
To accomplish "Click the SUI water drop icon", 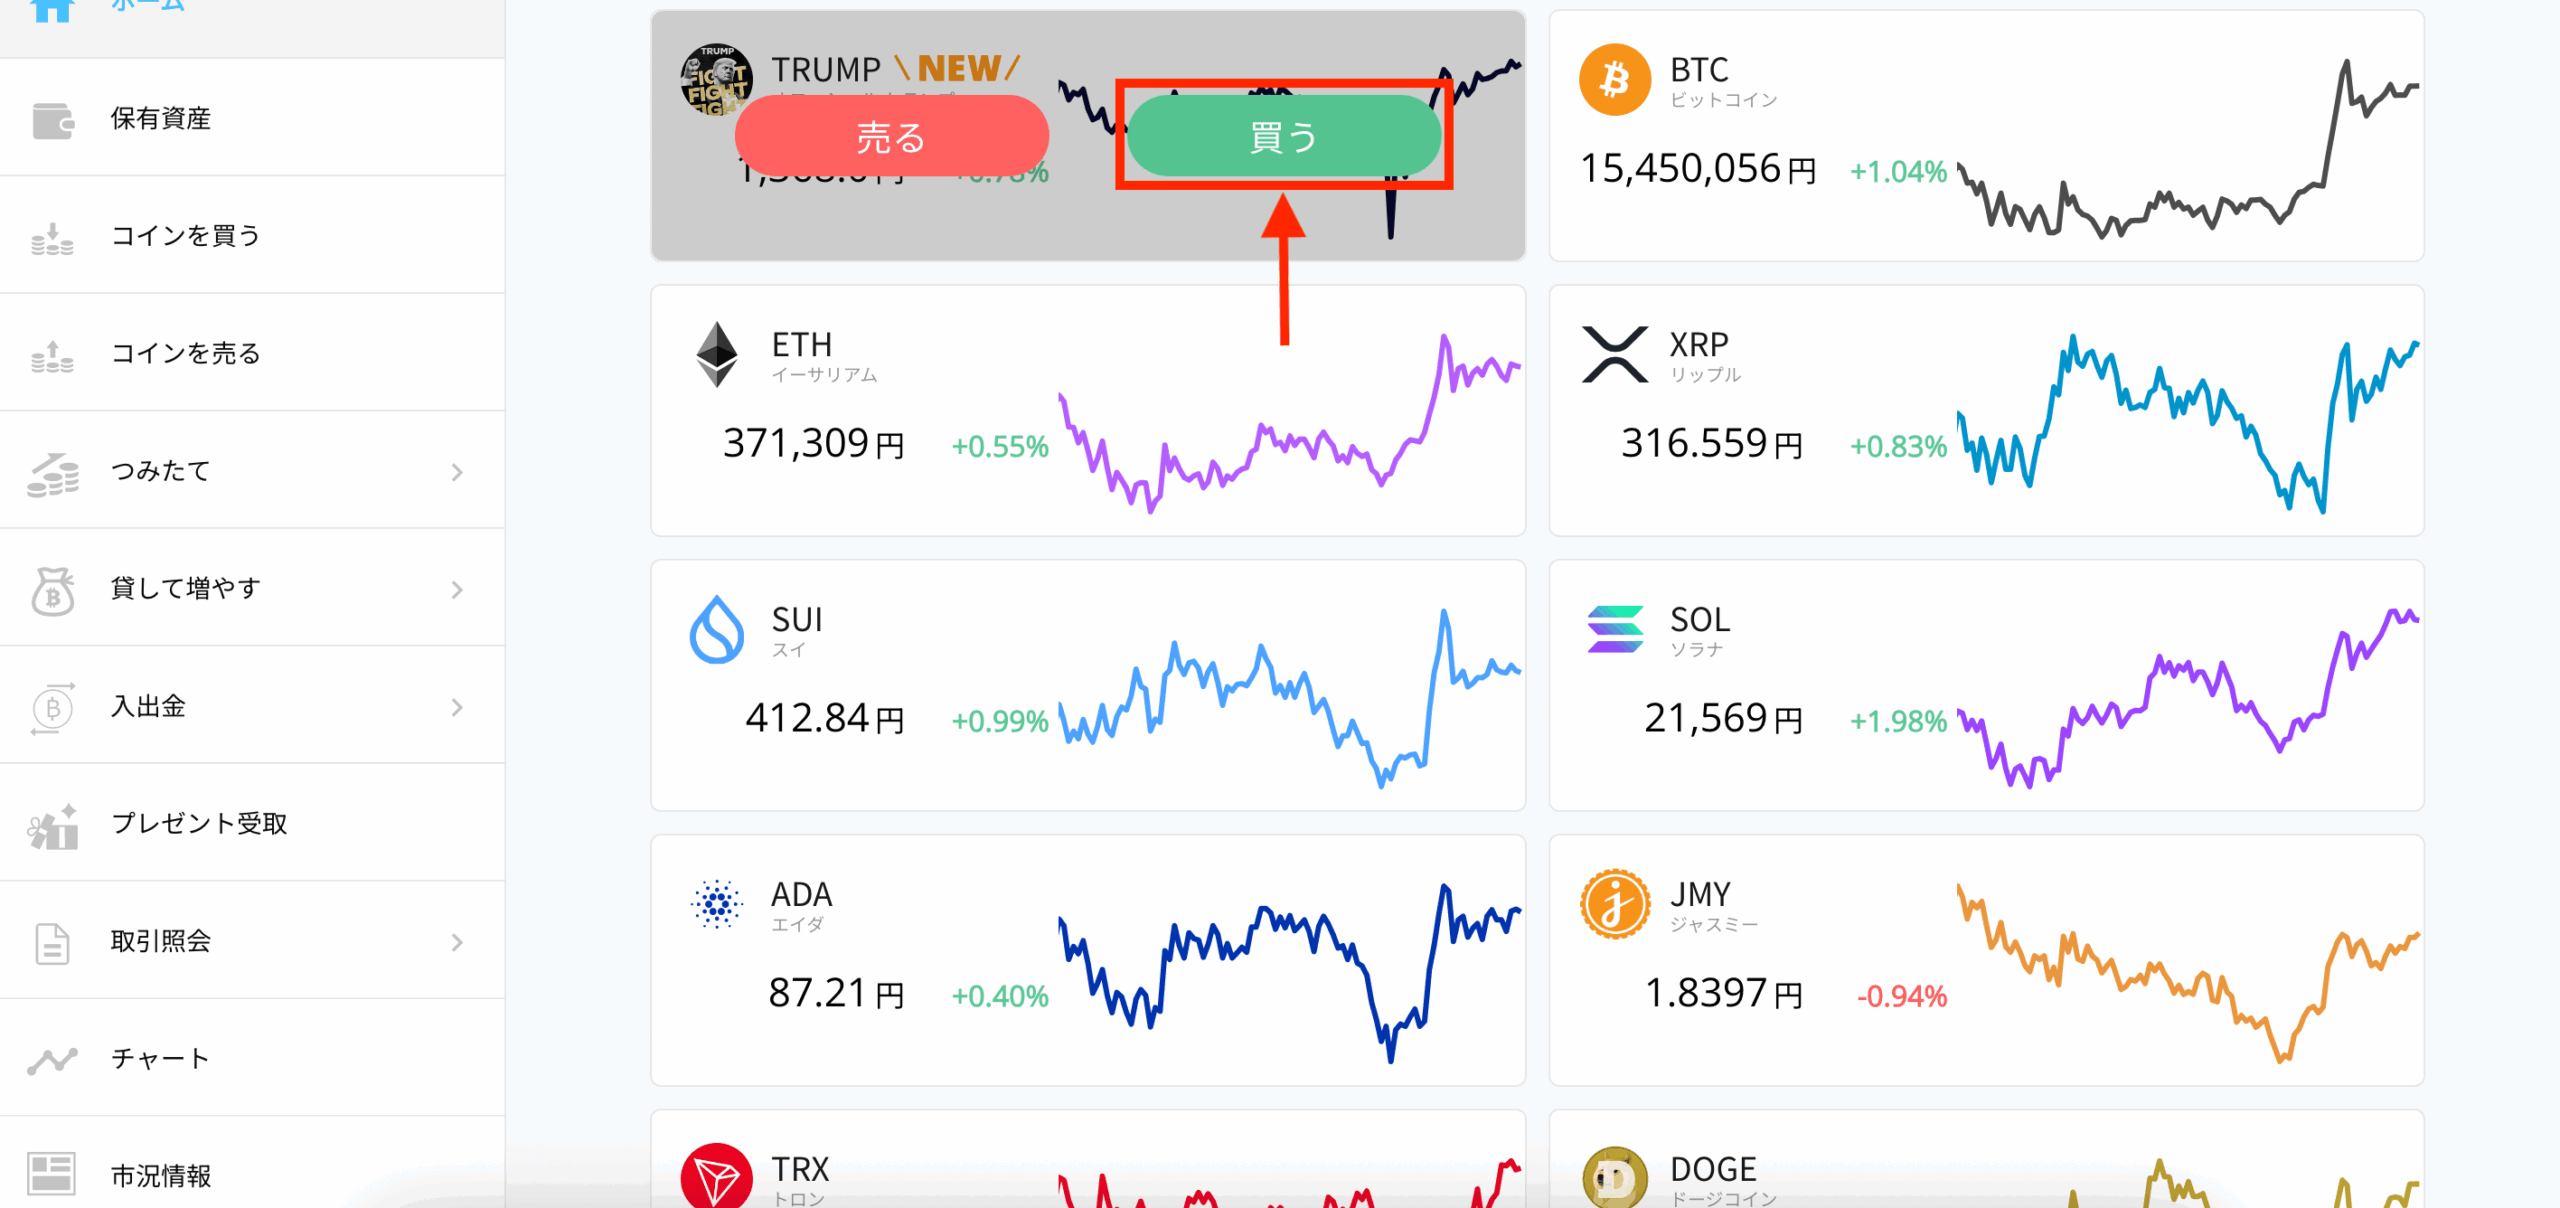I will pos(716,630).
